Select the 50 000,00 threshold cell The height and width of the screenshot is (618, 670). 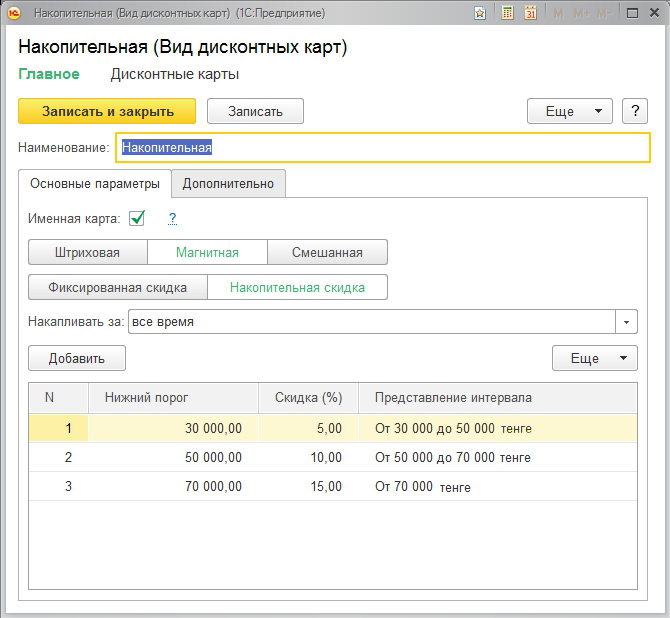pos(173,457)
